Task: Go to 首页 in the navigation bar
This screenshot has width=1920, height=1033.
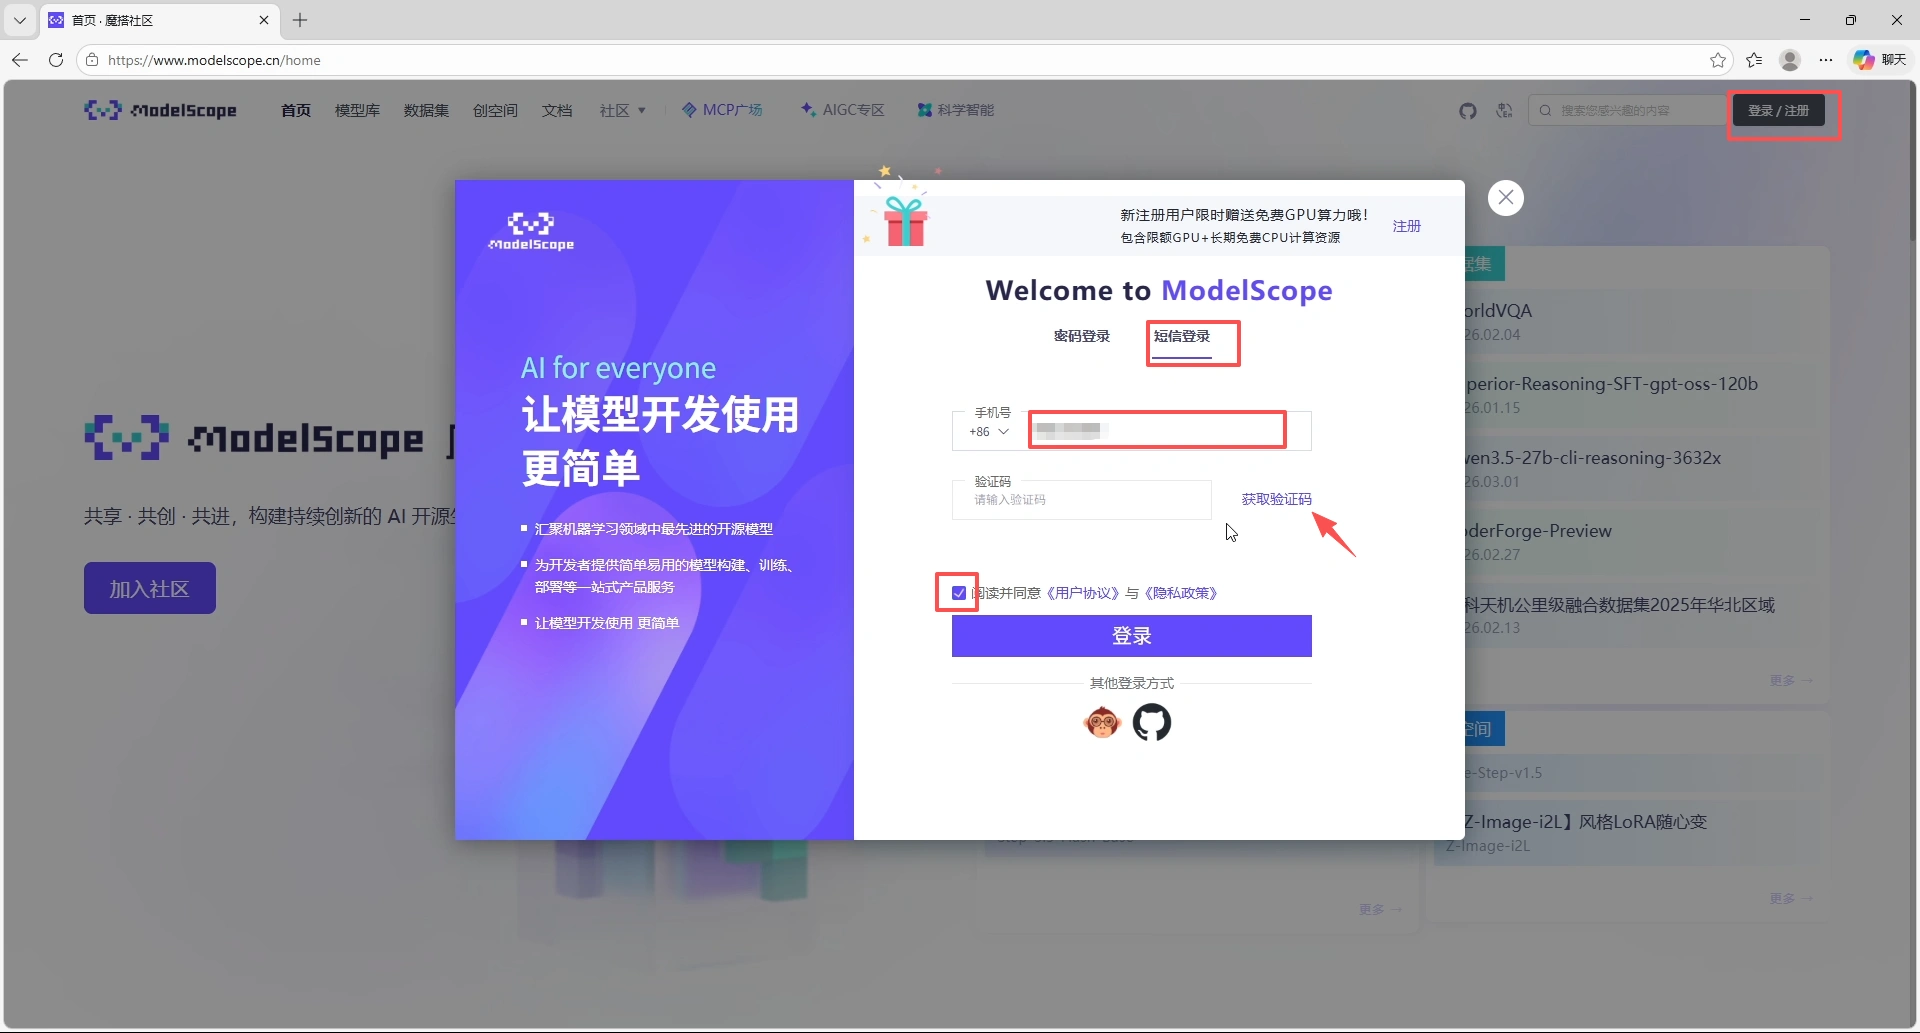Action: pos(296,110)
